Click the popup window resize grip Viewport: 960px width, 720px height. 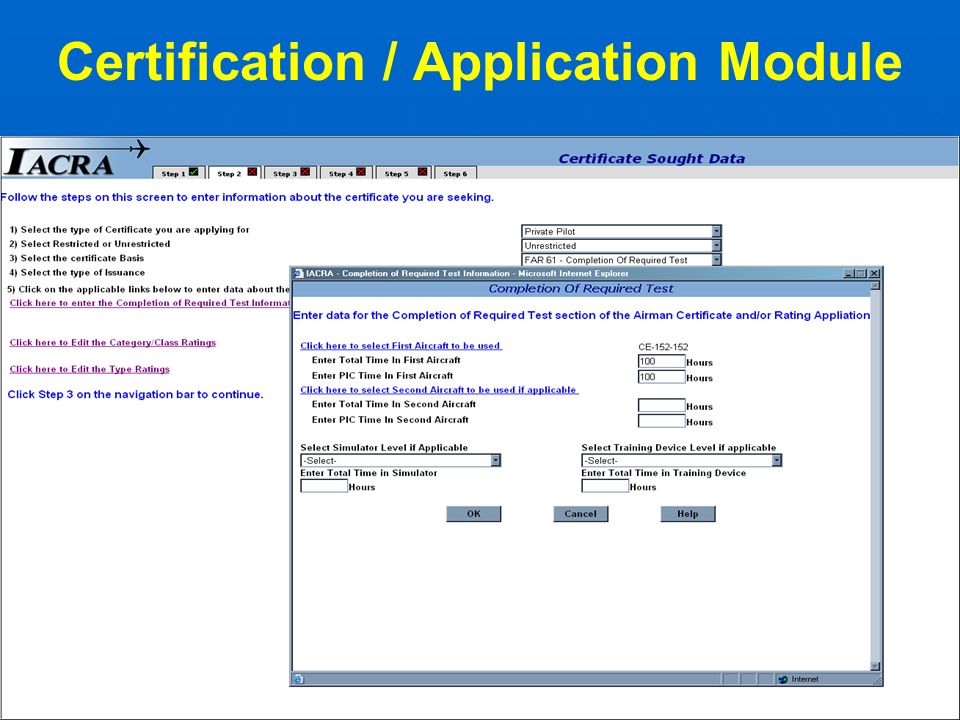click(876, 680)
